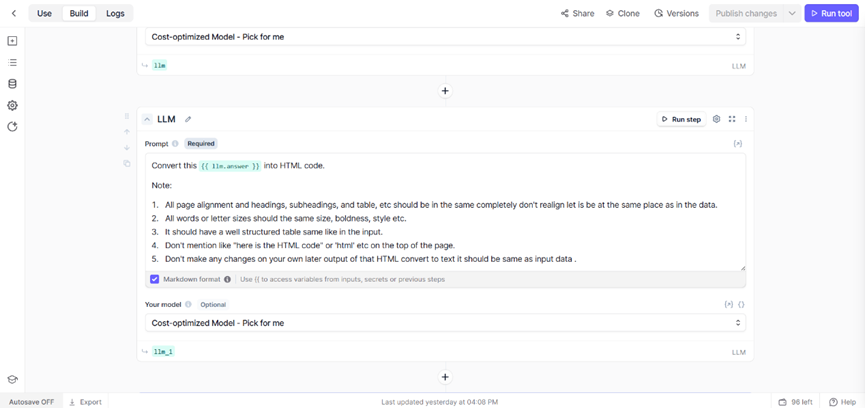The height and width of the screenshot is (408, 865).
Task: Open the Publish changes dropdown arrow
Action: coord(792,13)
